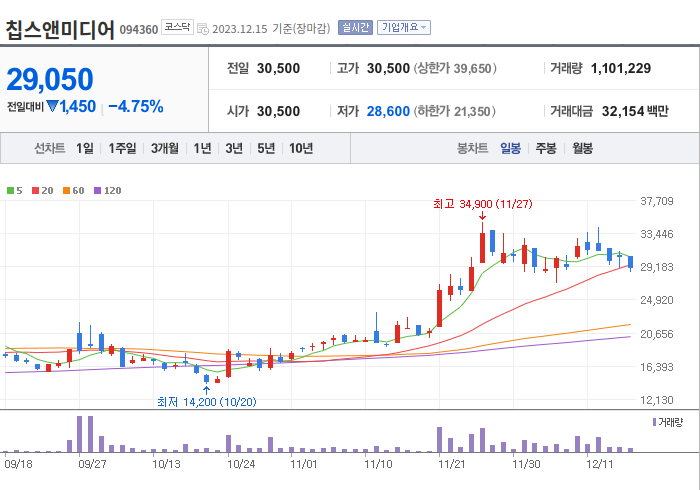Screen dimensions: 700x490
Task: Click the 최고 34,900 (11/27) marker
Action: point(483,204)
